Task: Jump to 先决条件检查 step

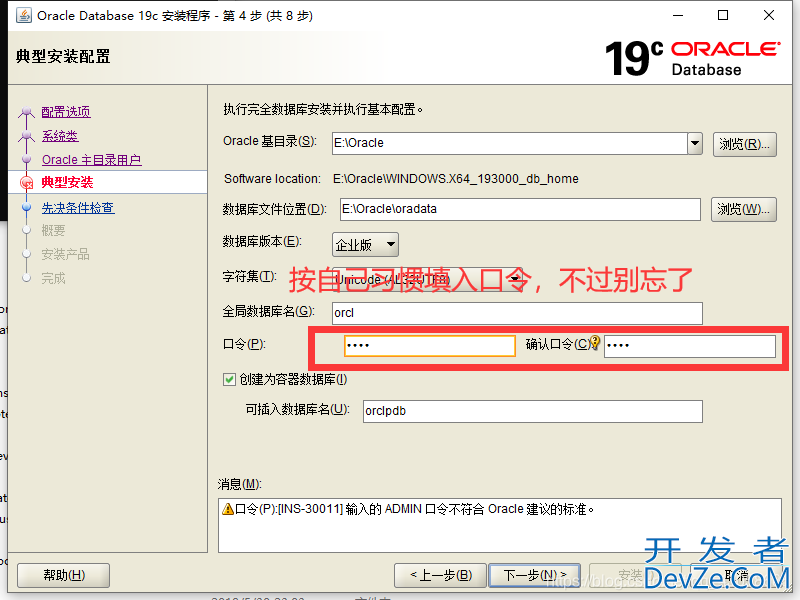Action: 78,208
